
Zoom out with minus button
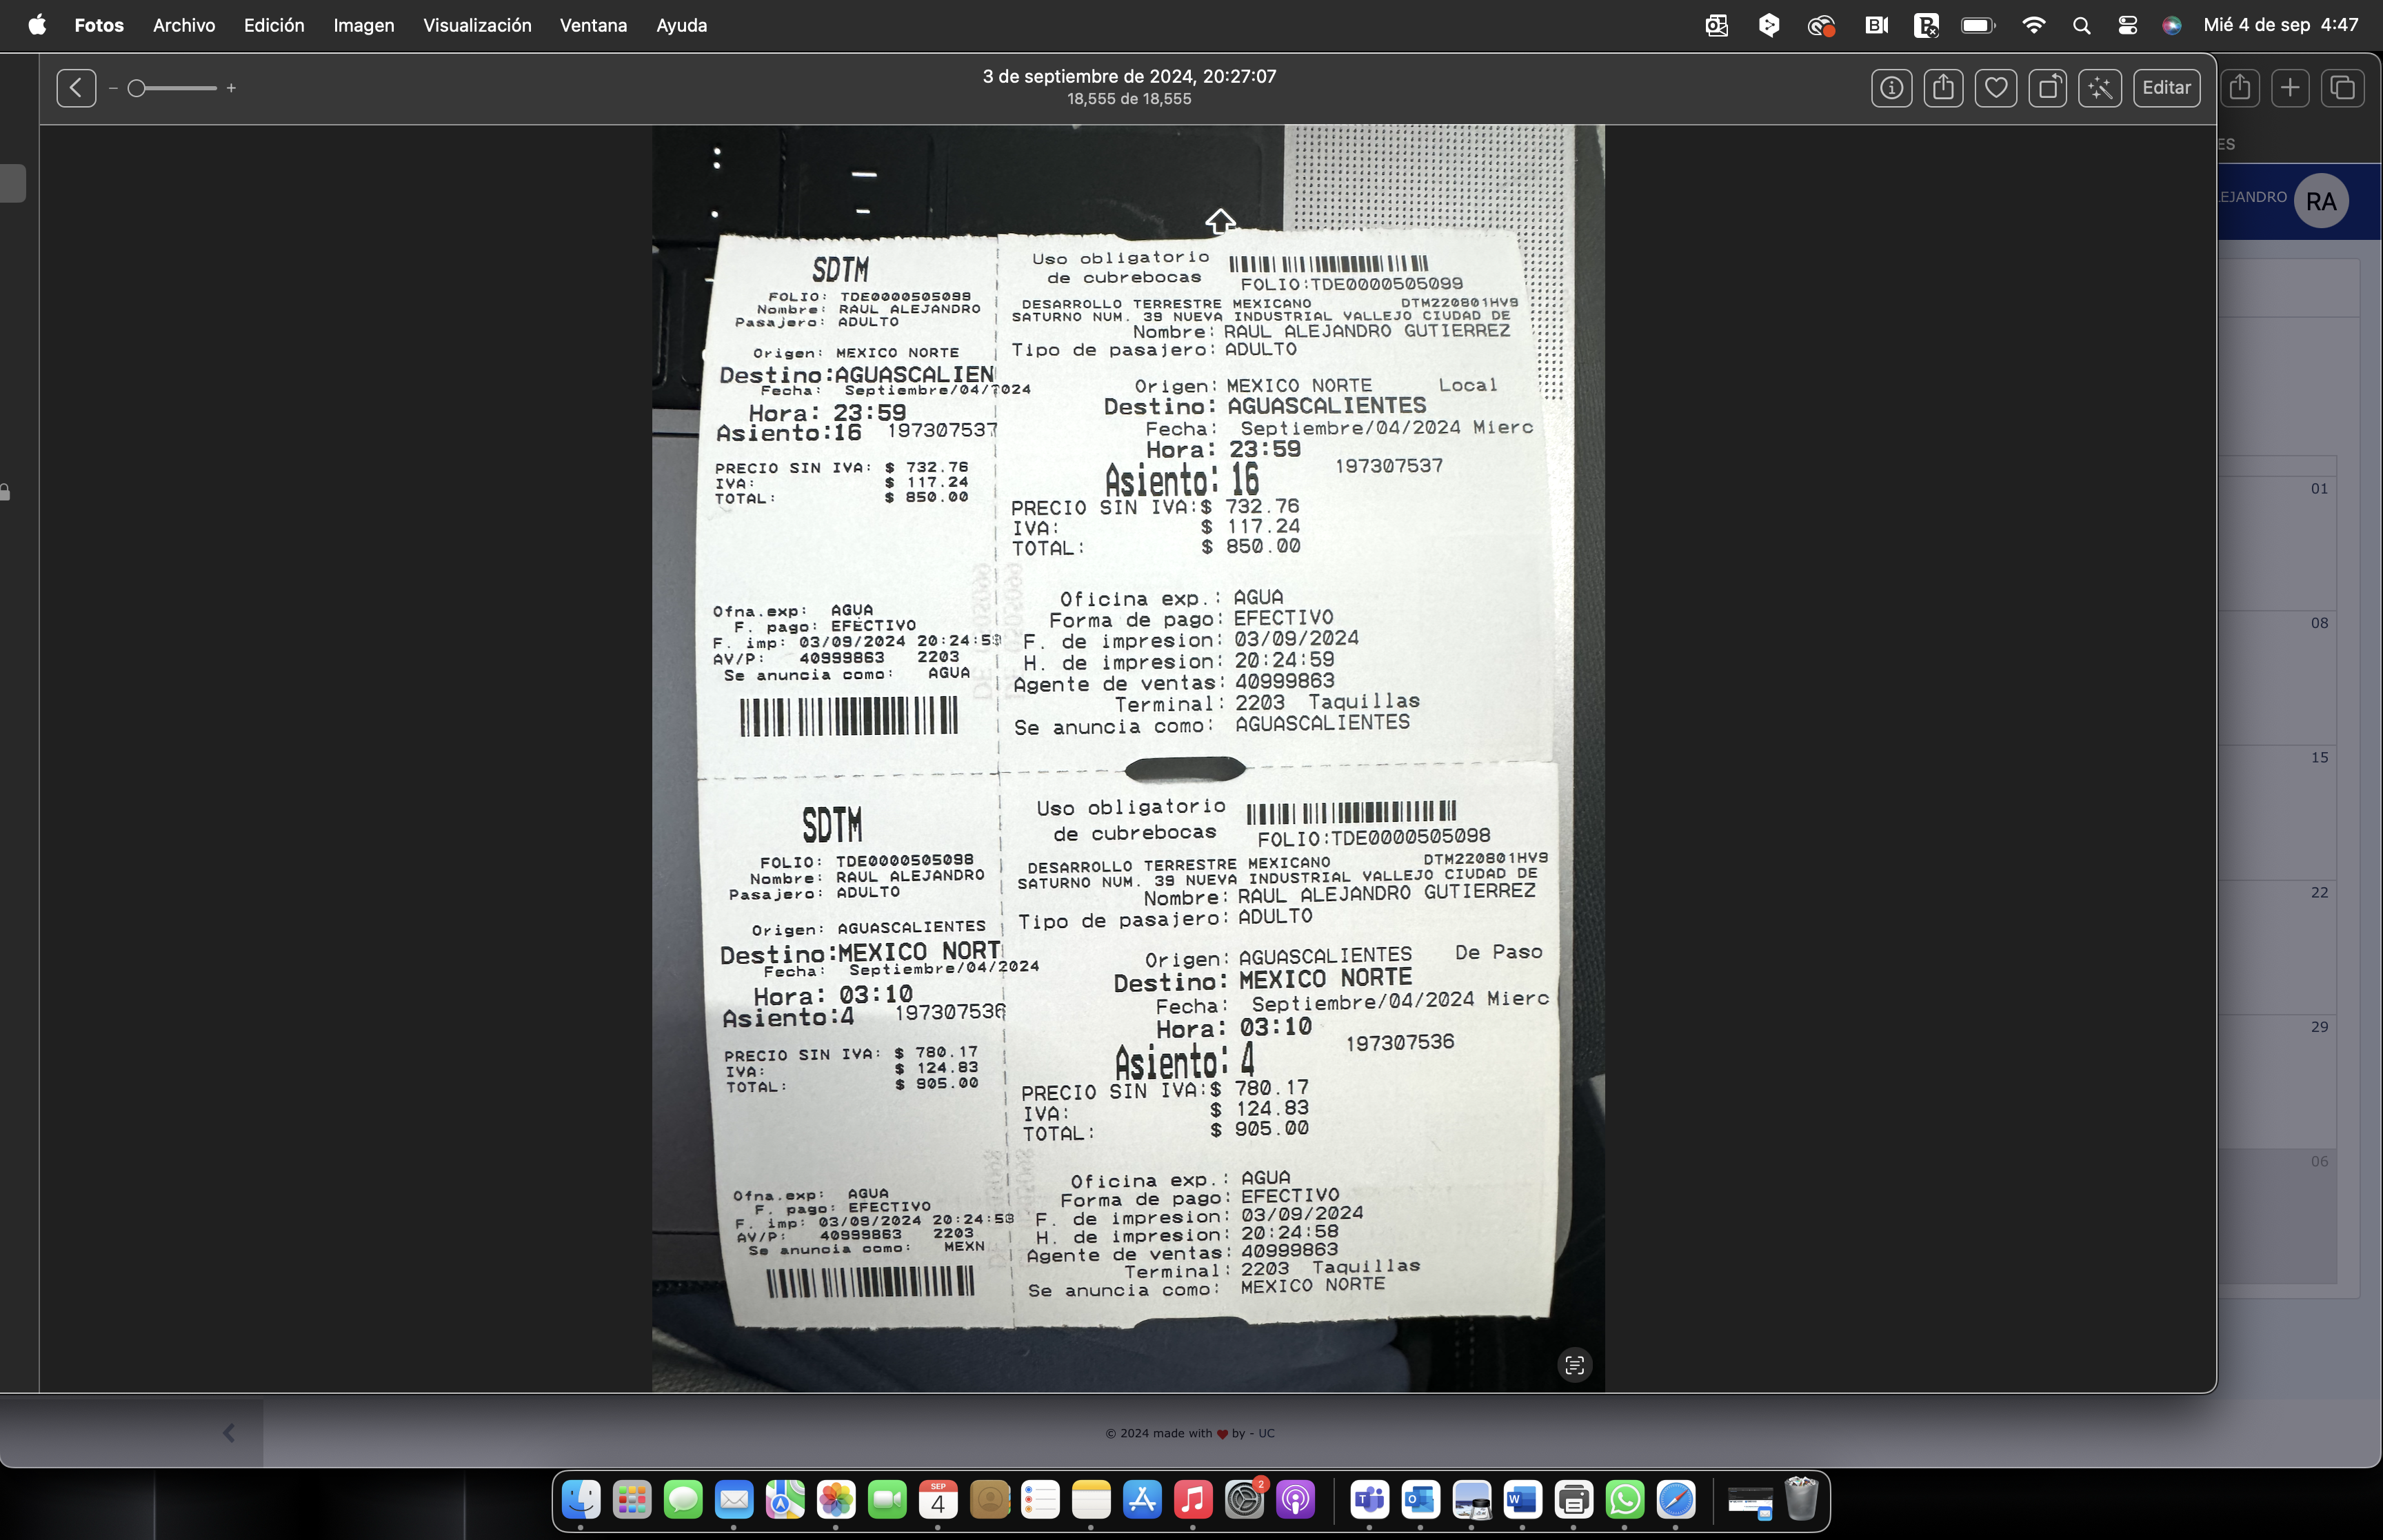coord(113,89)
